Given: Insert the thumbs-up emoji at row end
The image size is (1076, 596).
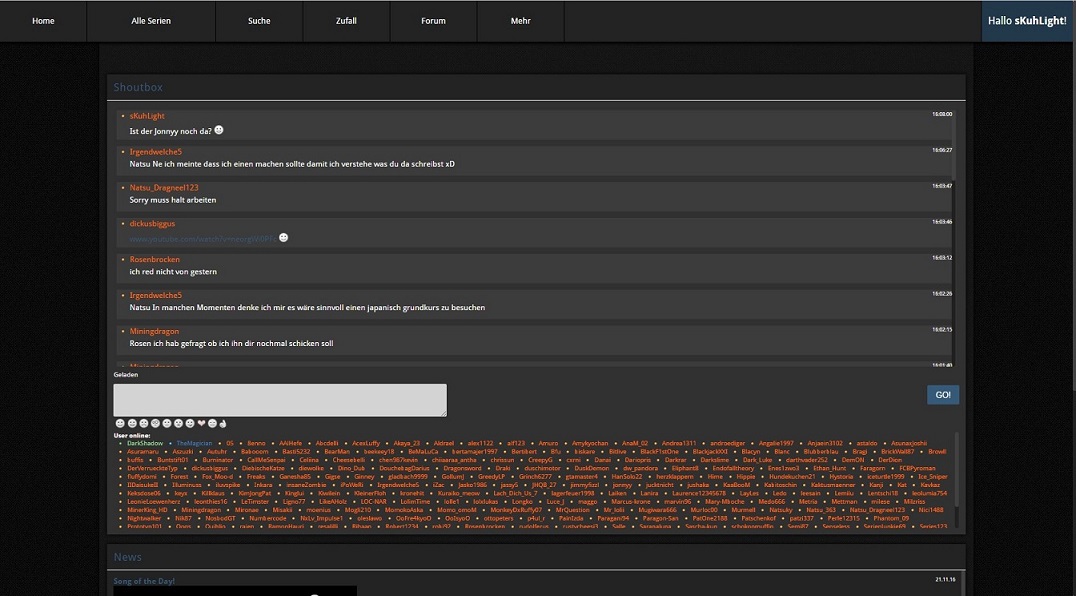Looking at the screenshot, I should [x=222, y=424].
